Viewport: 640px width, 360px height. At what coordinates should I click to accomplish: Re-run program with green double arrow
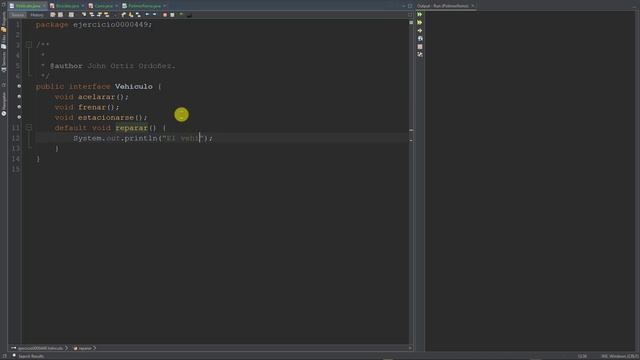pyautogui.click(x=420, y=14)
